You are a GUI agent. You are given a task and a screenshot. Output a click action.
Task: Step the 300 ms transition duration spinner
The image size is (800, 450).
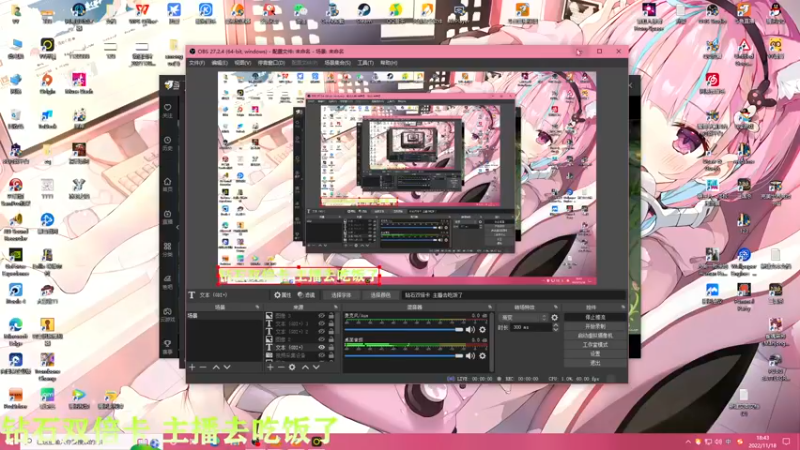coord(556,328)
